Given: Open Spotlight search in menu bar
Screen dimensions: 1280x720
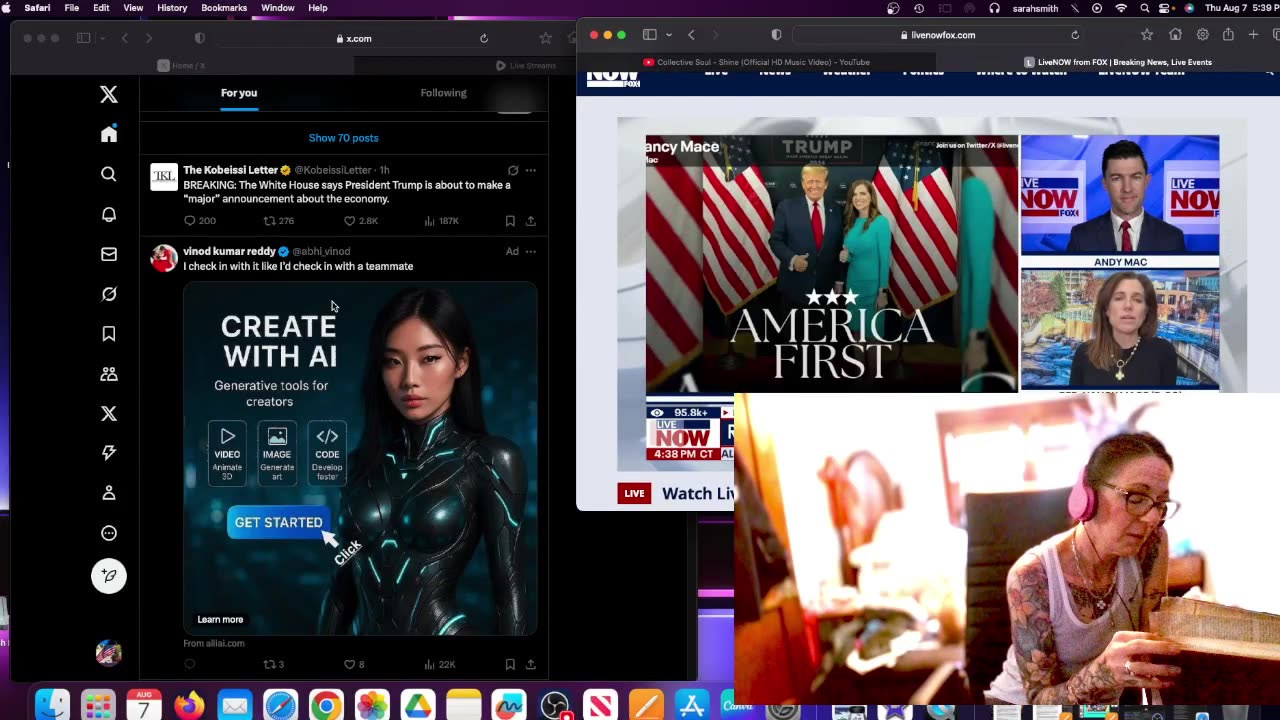Looking at the screenshot, I should [1145, 8].
